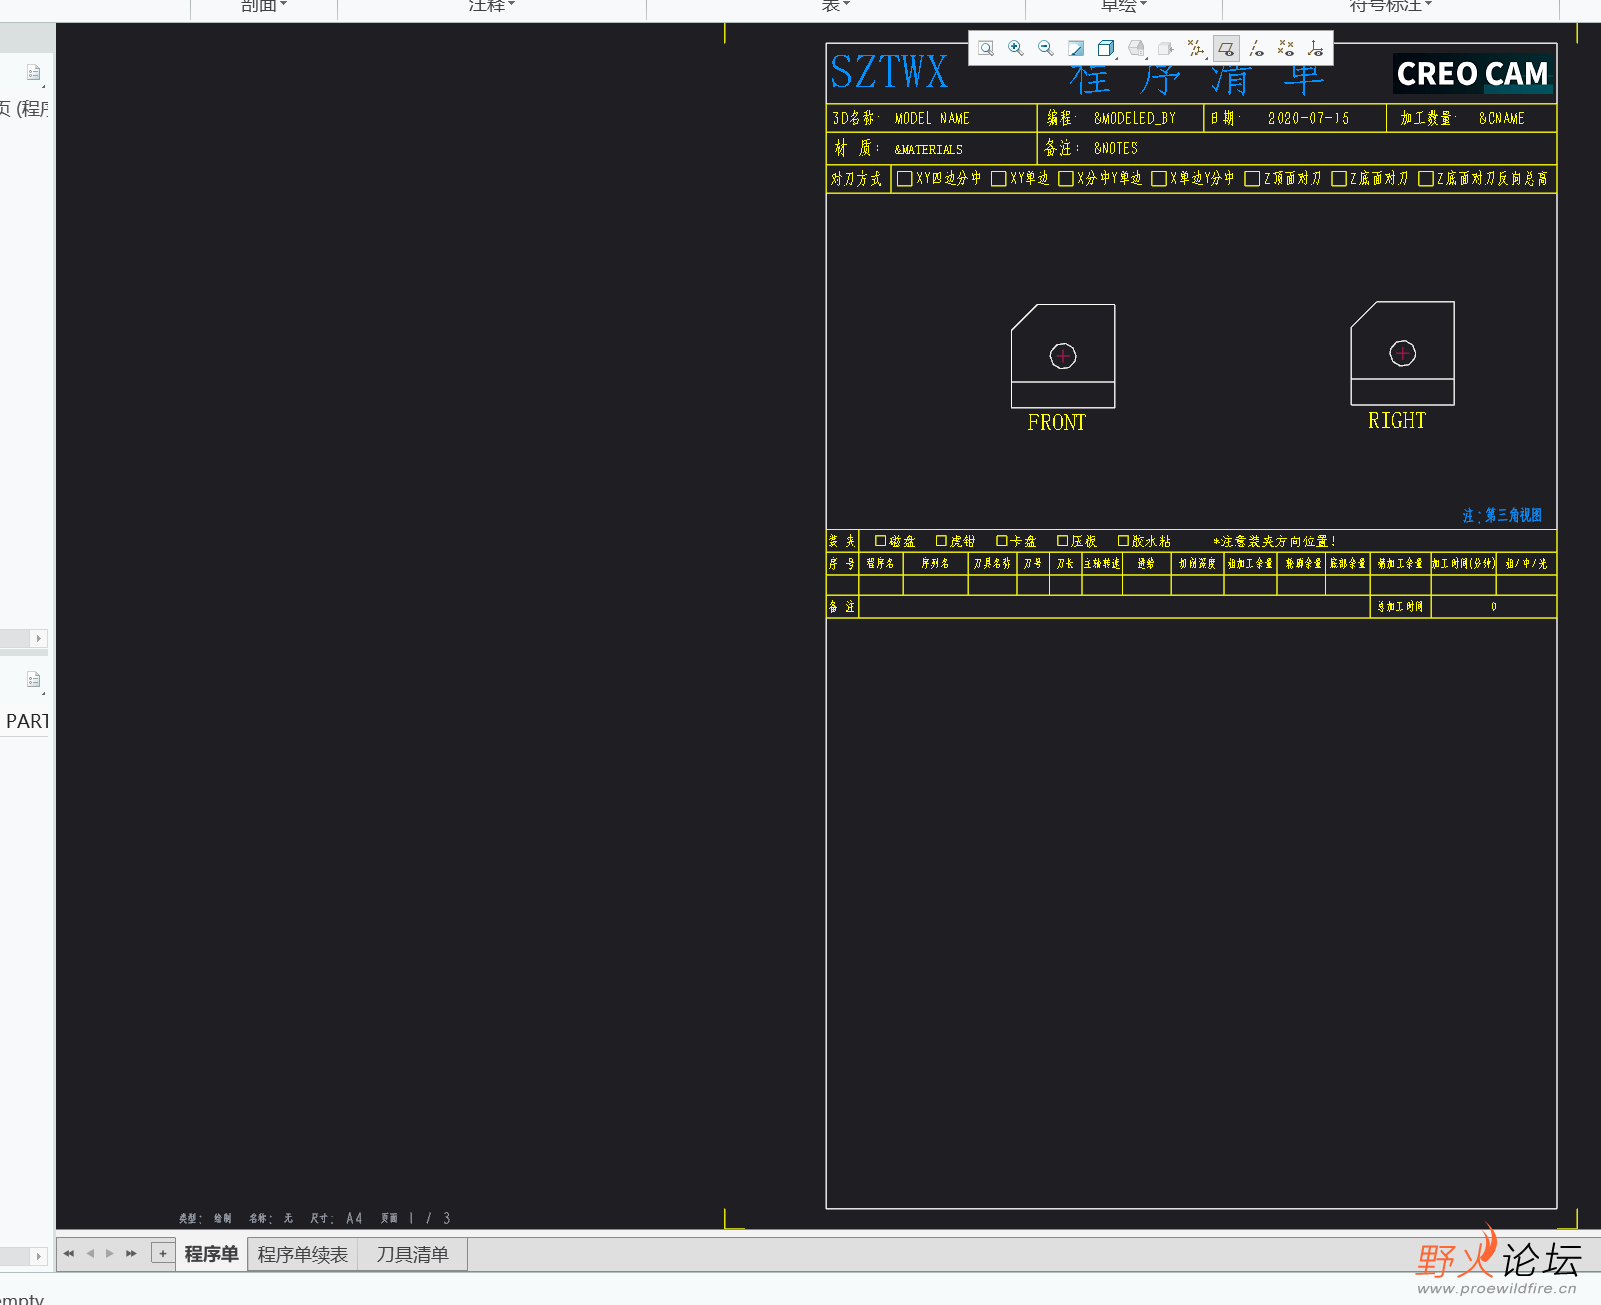Click the Zoom Out magnifier icon
Image resolution: width=1601 pixels, height=1305 pixels.
pos(1046,48)
